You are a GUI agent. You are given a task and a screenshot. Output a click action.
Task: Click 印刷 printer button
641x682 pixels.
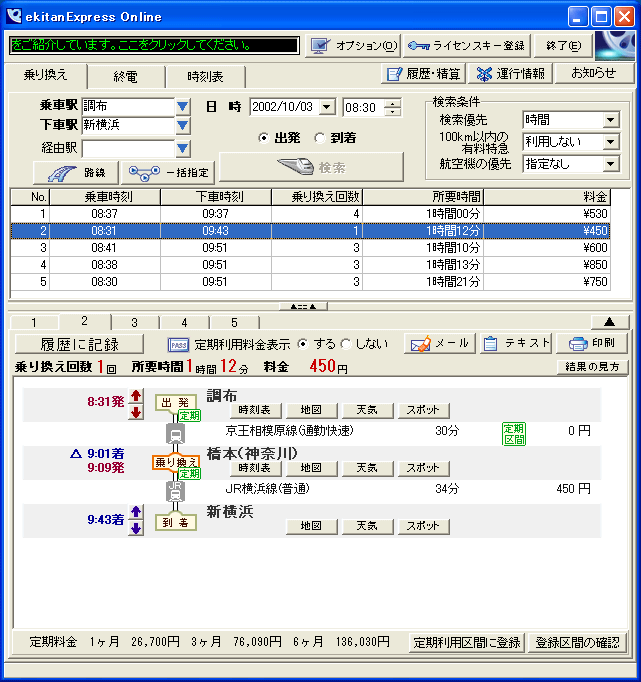(592, 344)
